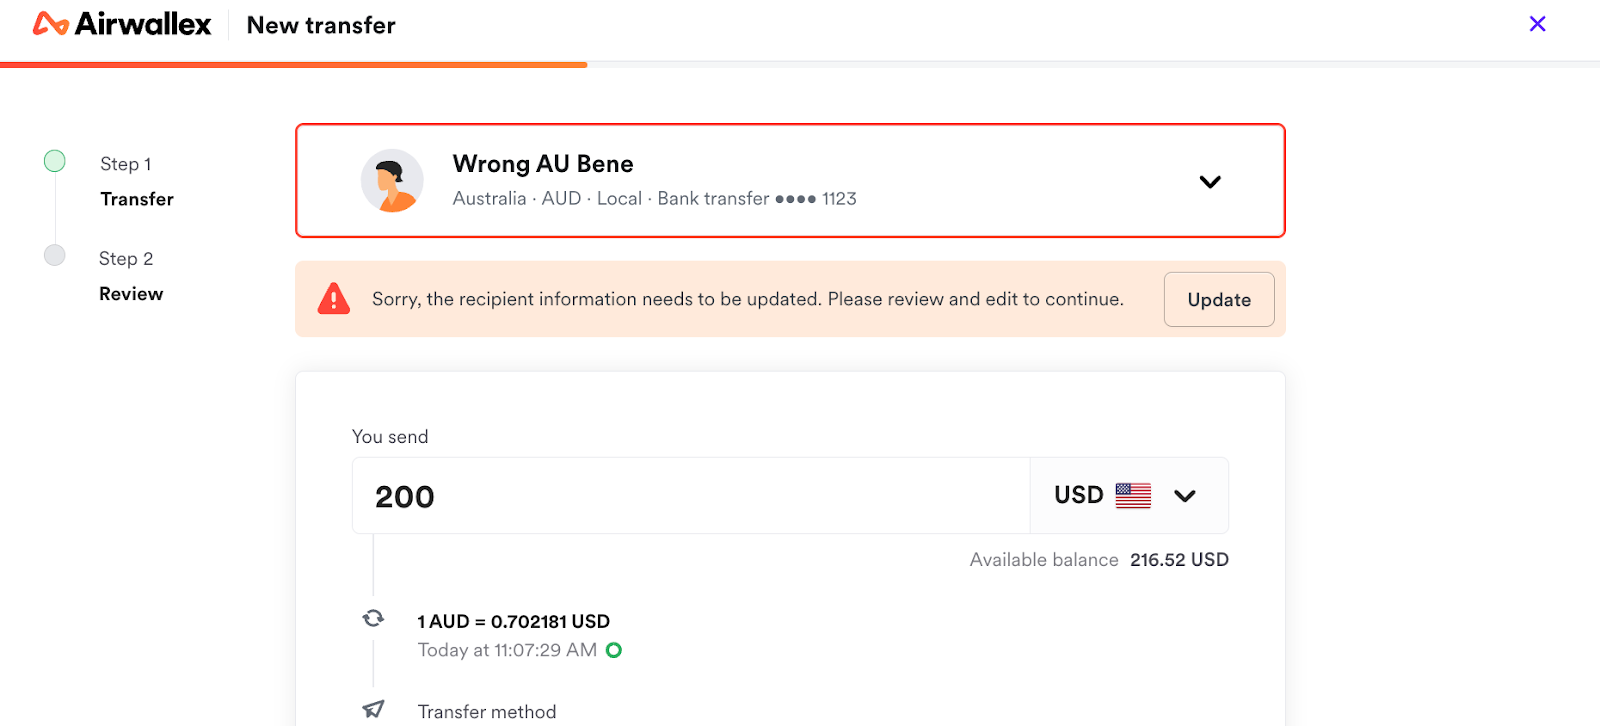Click the green rate status circle
Viewport: 1600px width, 726px height.
(614, 650)
